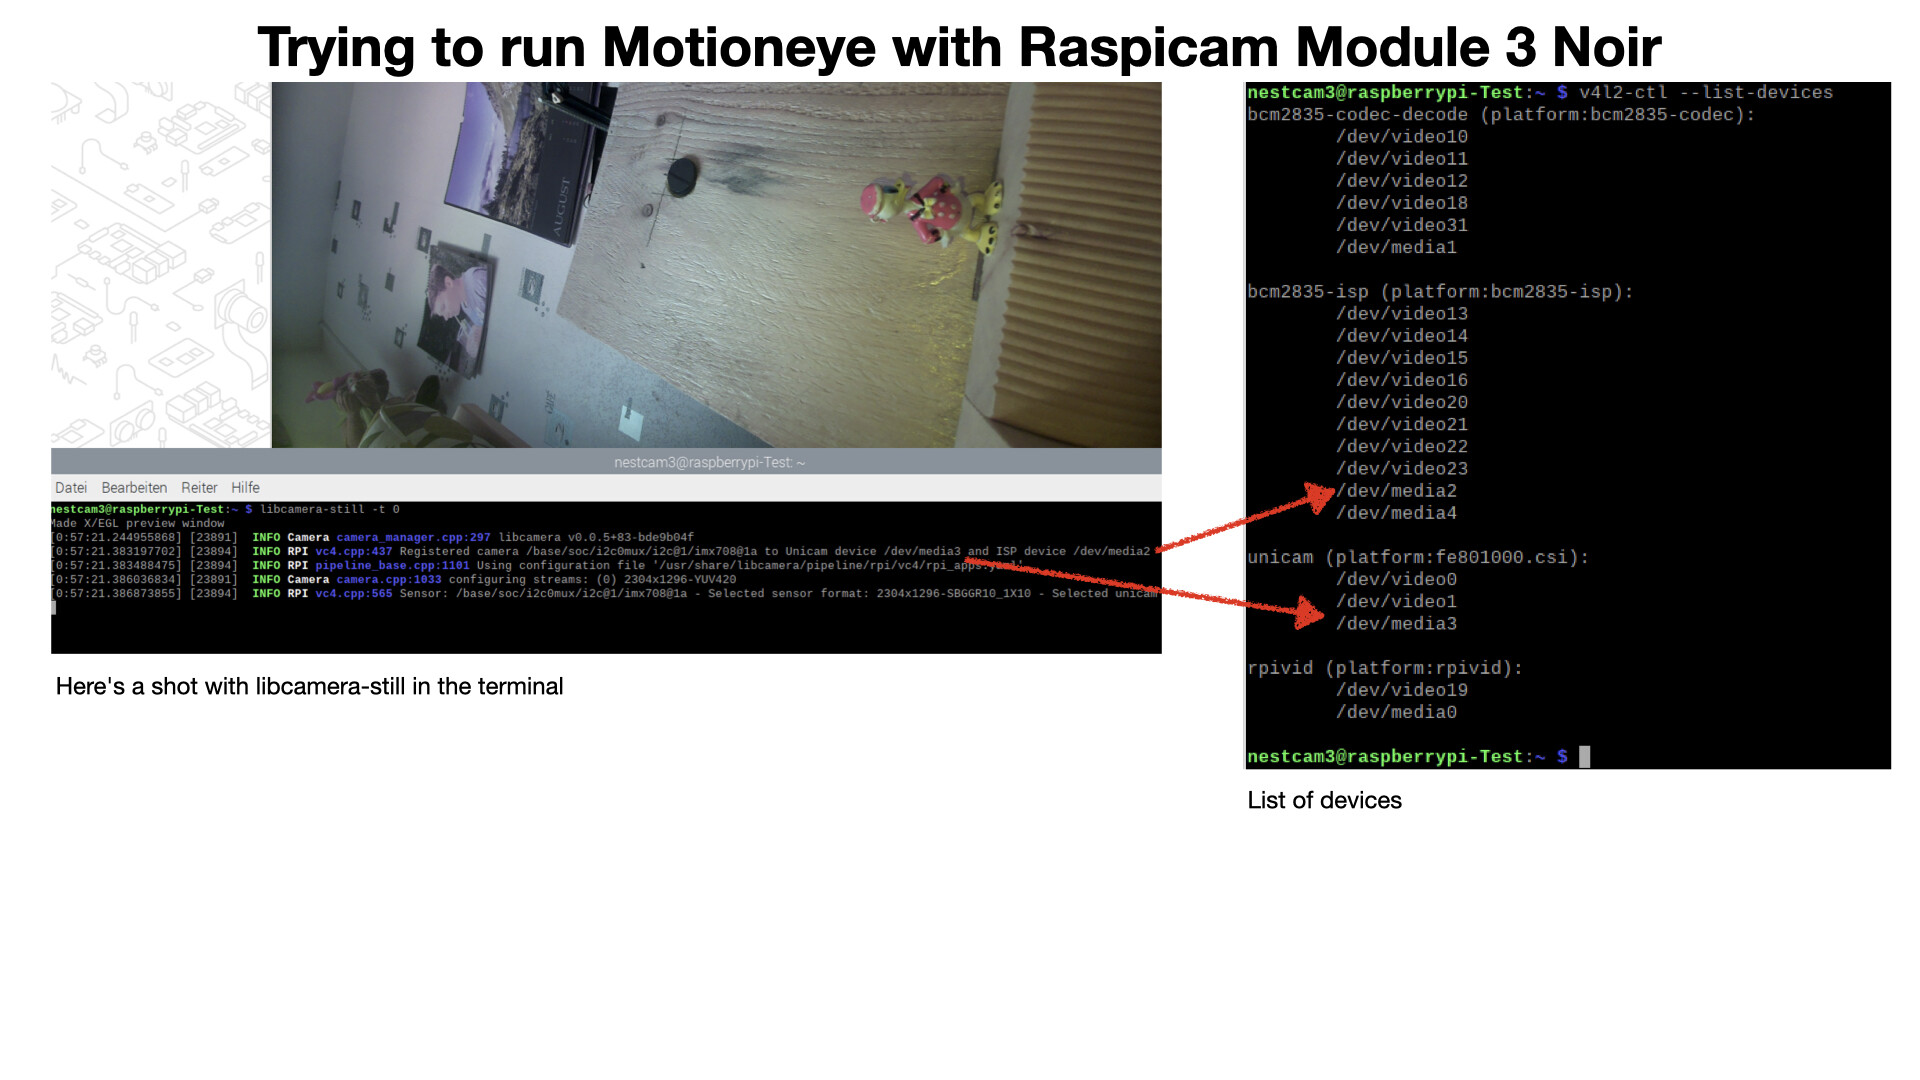
Task: Select the '/dev/video18' line
Action: [x=1402, y=203]
